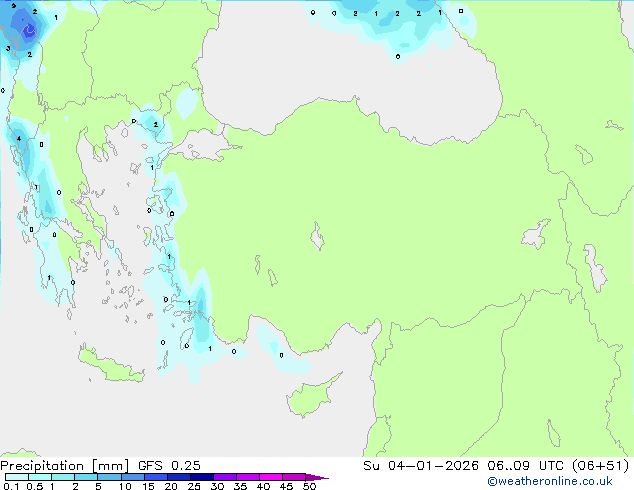Select the 45–50 mm magenta legend swatch
The width and height of the screenshot is (634, 490).
(x=297, y=477)
